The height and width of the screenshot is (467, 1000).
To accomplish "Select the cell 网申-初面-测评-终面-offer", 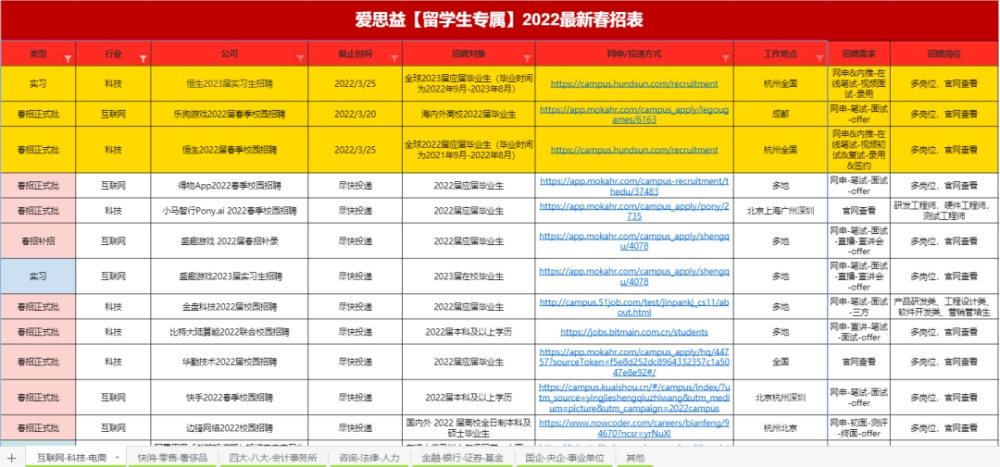I will coord(859,427).
